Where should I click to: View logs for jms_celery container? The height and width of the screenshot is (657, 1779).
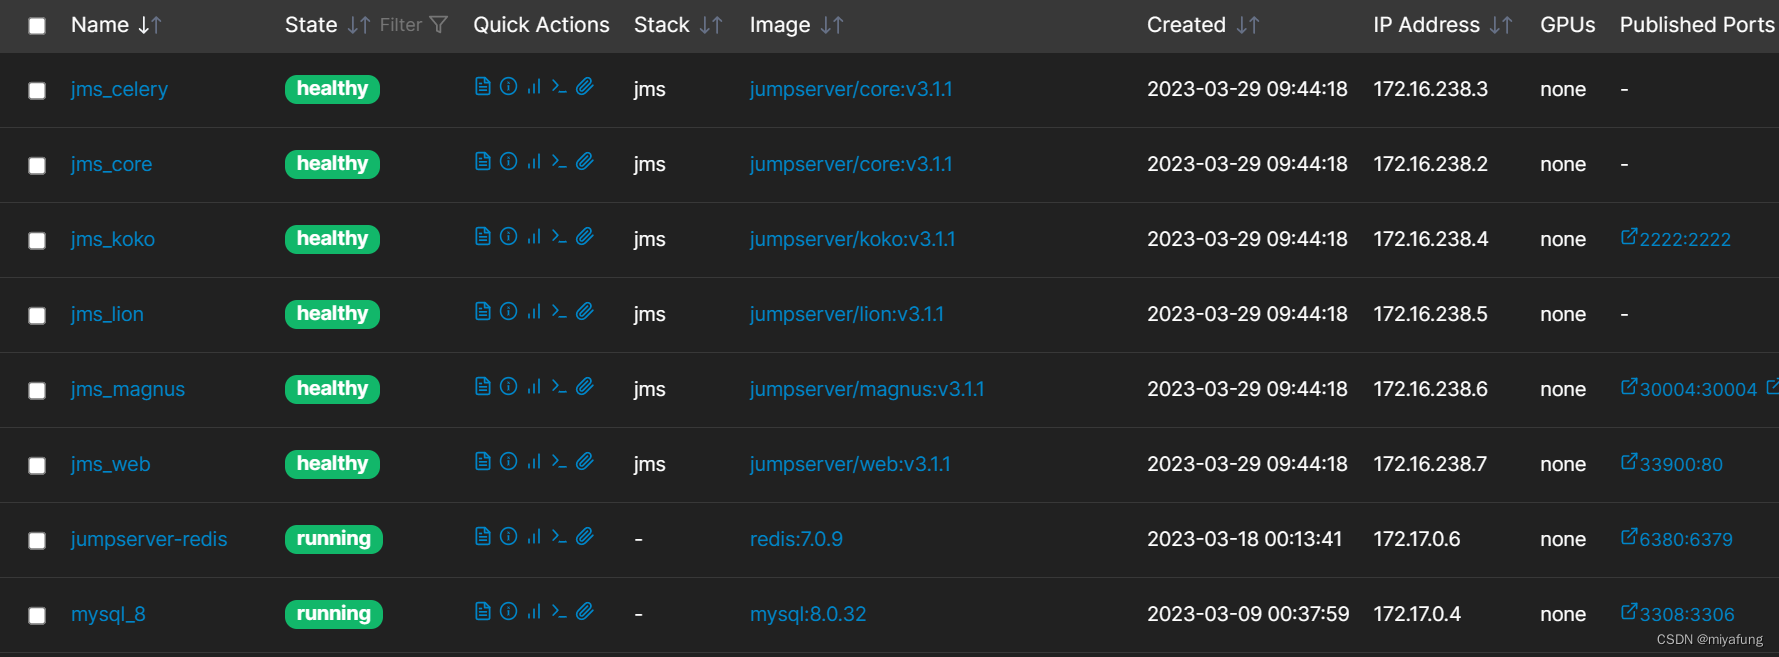tap(482, 86)
